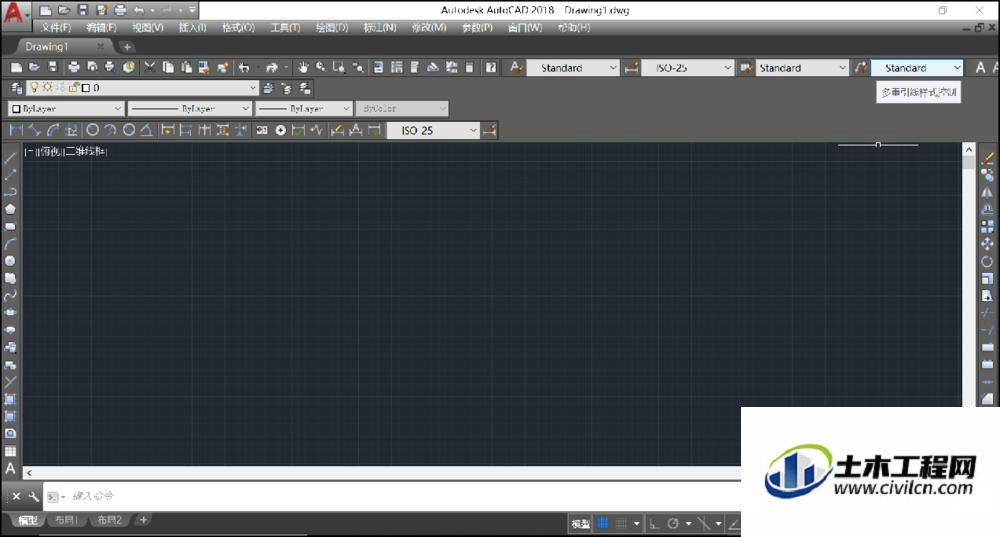Toggle grid display in the status bar

tap(603, 524)
